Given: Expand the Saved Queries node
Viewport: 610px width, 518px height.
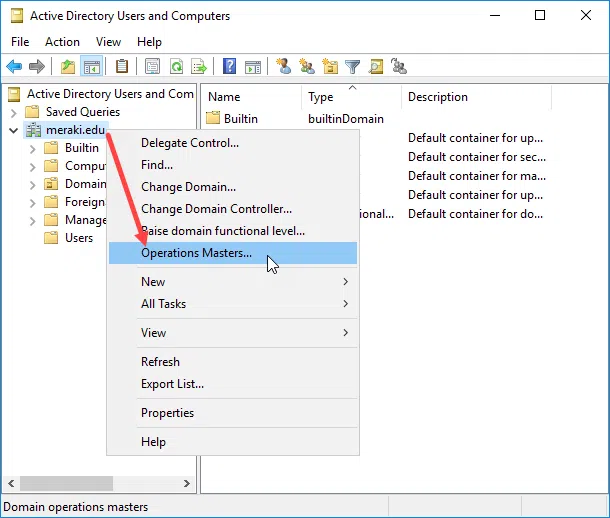Looking at the screenshot, I should coord(14,113).
